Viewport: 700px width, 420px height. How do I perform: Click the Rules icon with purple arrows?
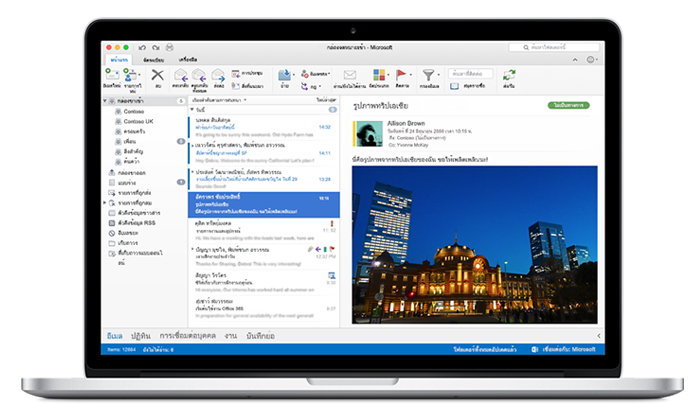(x=305, y=86)
